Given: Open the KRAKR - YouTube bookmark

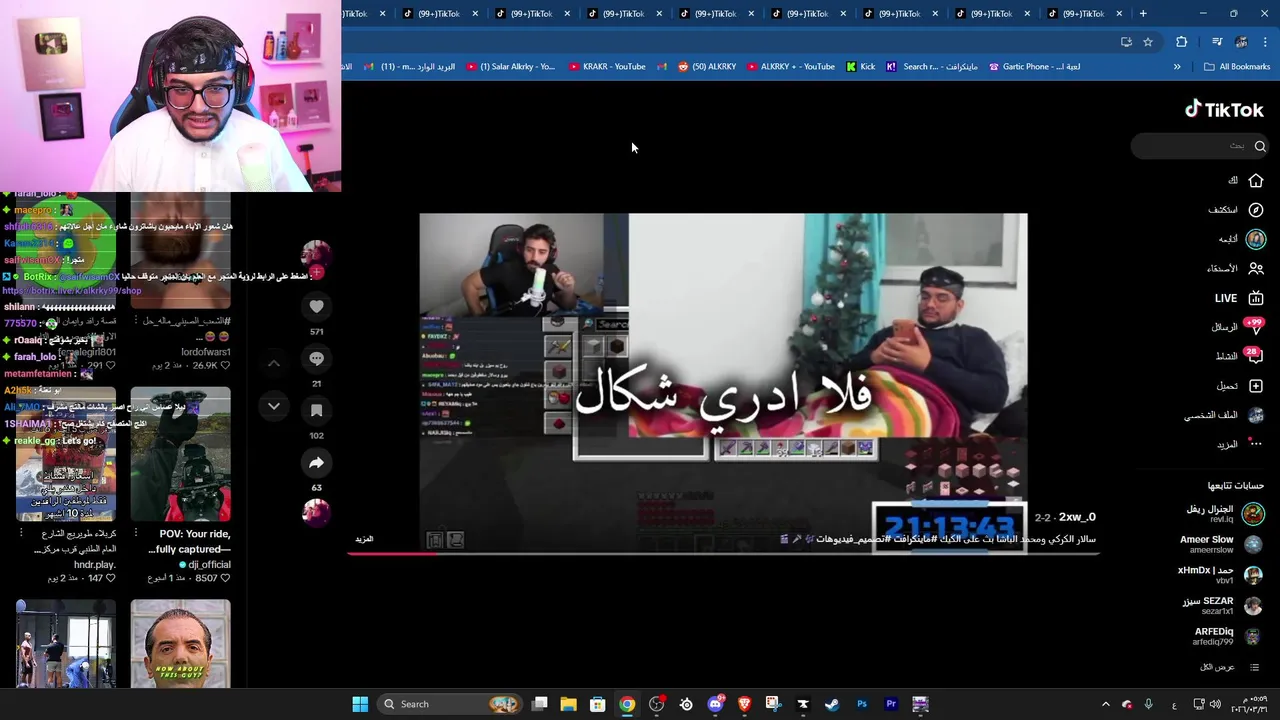Looking at the screenshot, I should pyautogui.click(x=607, y=67).
